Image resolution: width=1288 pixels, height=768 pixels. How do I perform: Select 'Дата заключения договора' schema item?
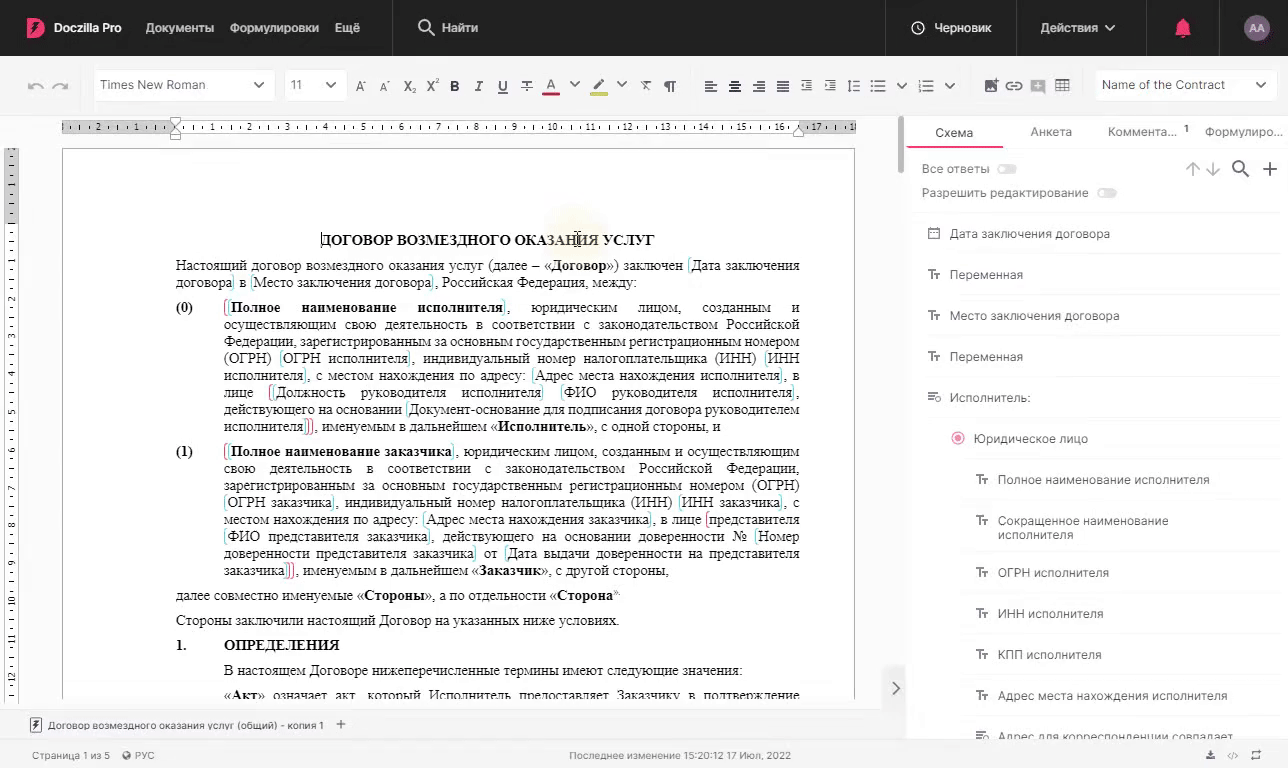click(x=1030, y=234)
